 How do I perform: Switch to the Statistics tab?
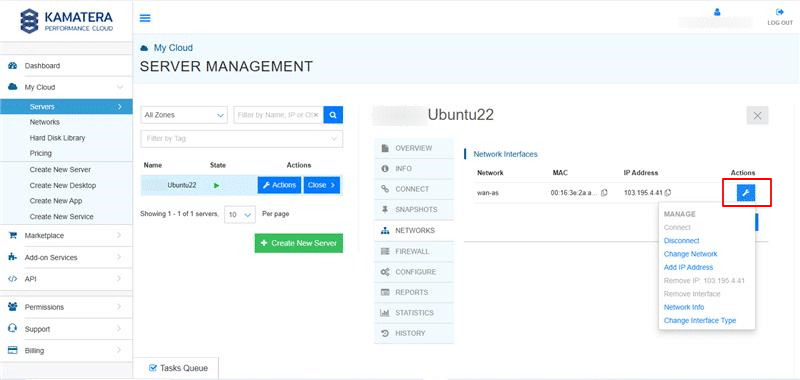tap(413, 313)
